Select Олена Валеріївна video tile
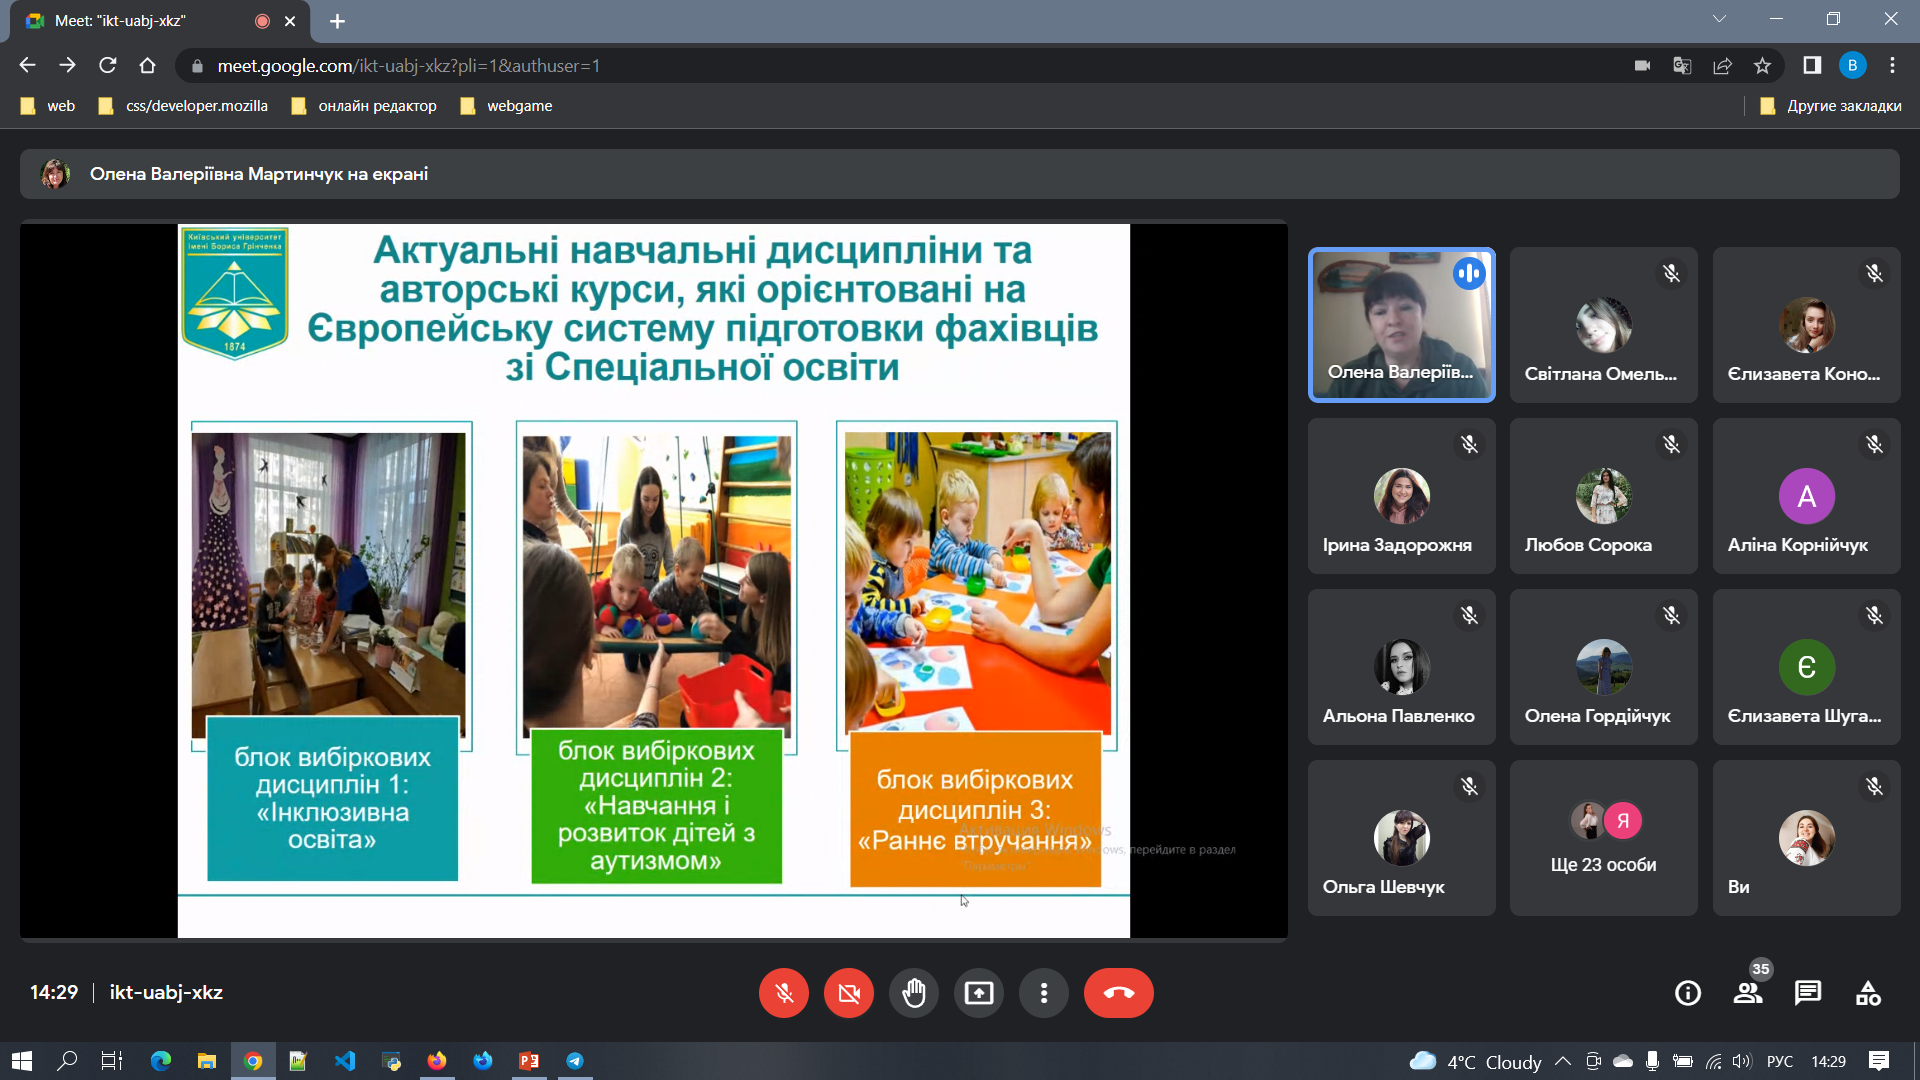Image resolution: width=1920 pixels, height=1080 pixels. [x=1401, y=325]
